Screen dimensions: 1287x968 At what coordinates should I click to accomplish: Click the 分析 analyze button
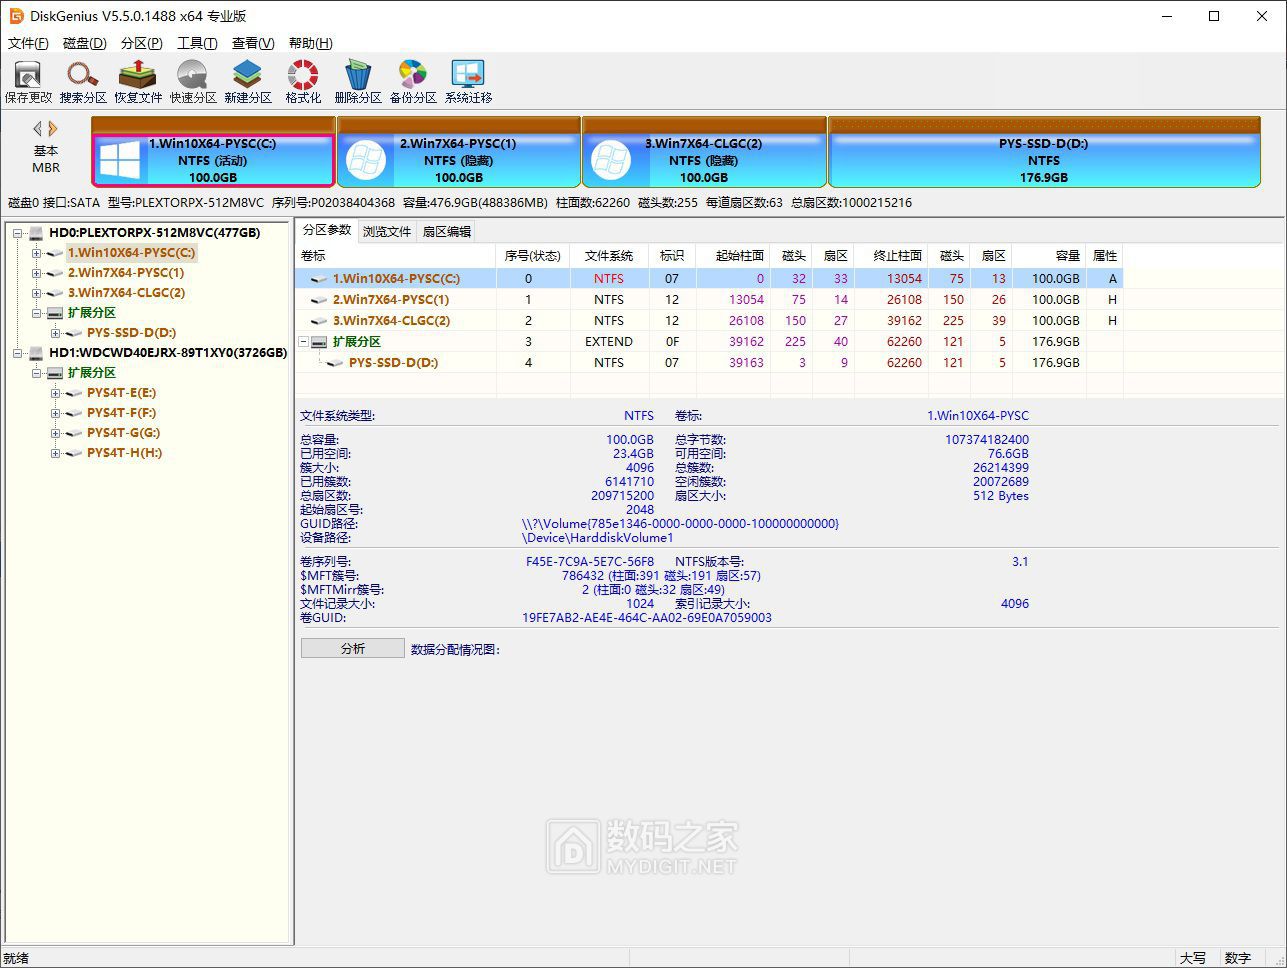tap(353, 648)
